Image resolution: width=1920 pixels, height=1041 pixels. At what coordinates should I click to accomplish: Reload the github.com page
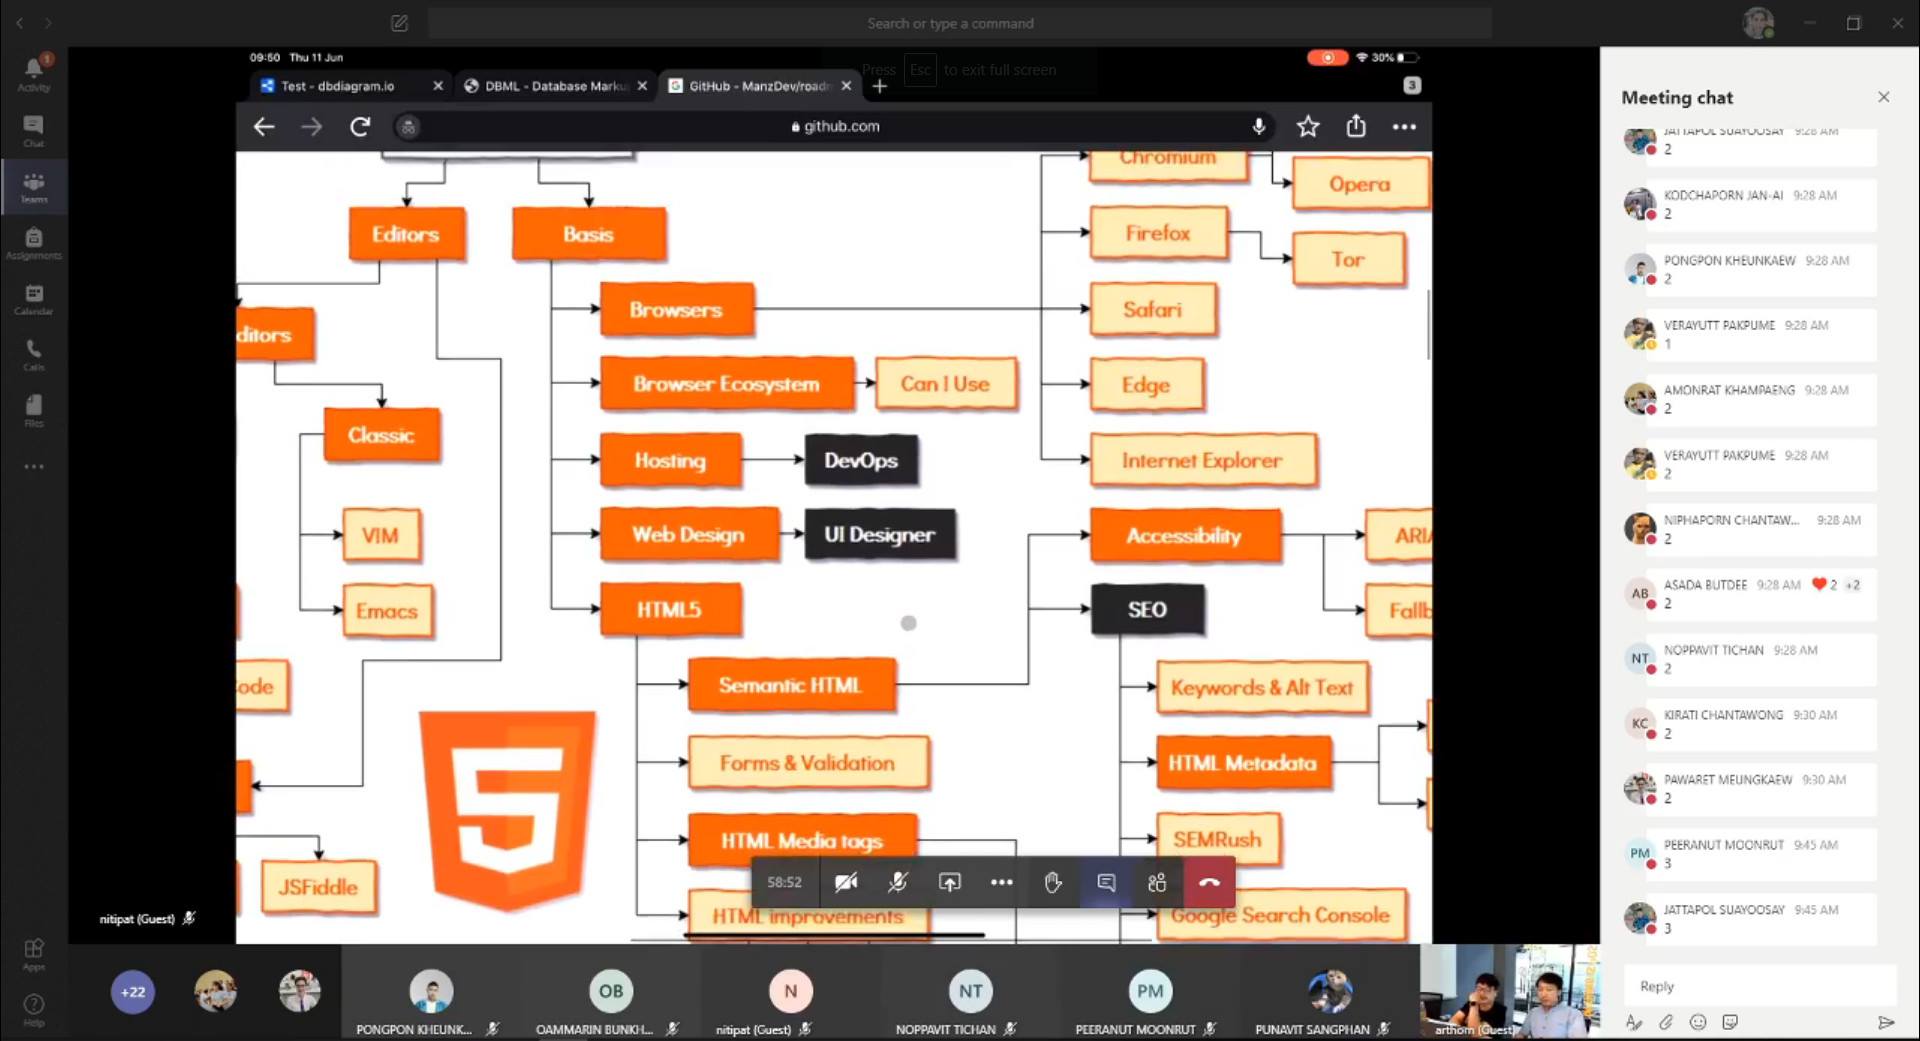[360, 126]
